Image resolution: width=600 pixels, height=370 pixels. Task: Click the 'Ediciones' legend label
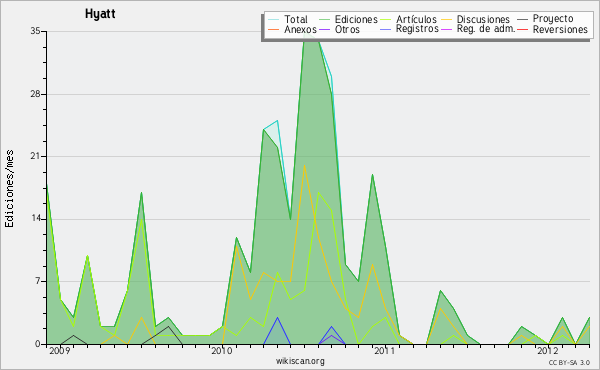356,19
